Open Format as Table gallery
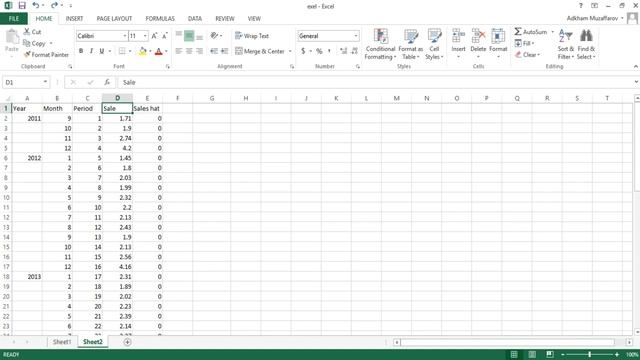 pos(411,44)
